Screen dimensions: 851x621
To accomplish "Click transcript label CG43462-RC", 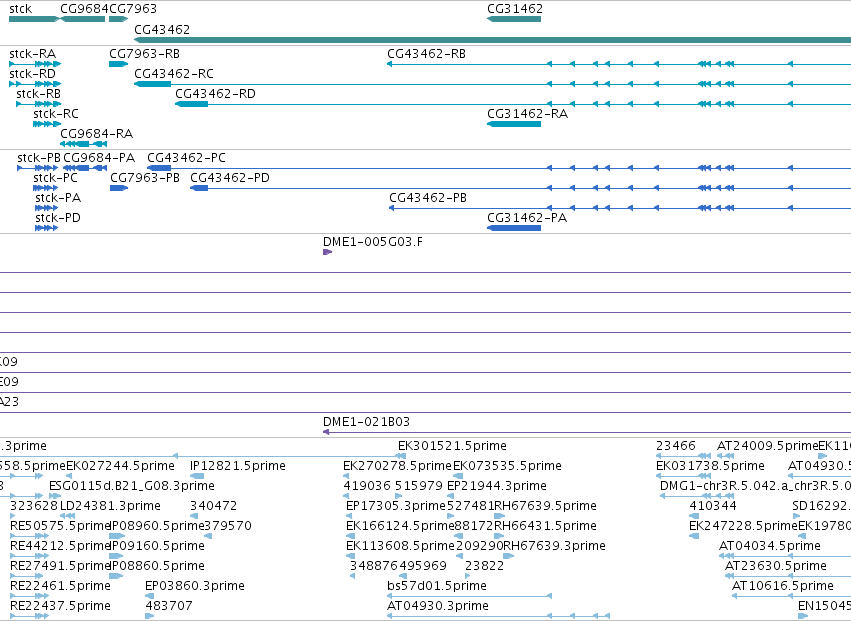I will pyautogui.click(x=174, y=73).
